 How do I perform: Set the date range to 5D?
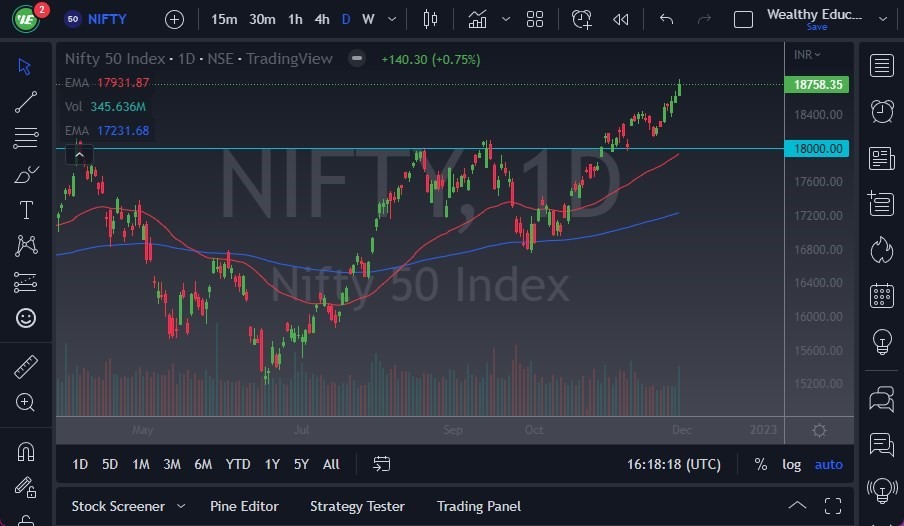[110, 464]
